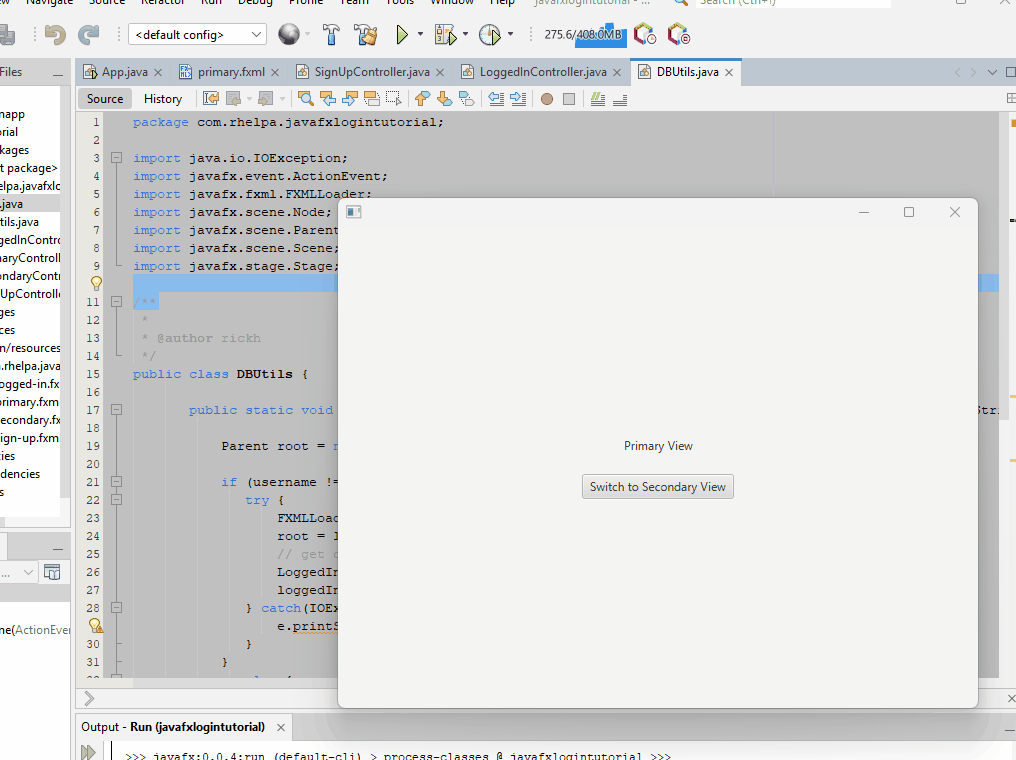Click Find Previous Occurrence icon
The height and width of the screenshot is (760, 1016).
point(329,98)
